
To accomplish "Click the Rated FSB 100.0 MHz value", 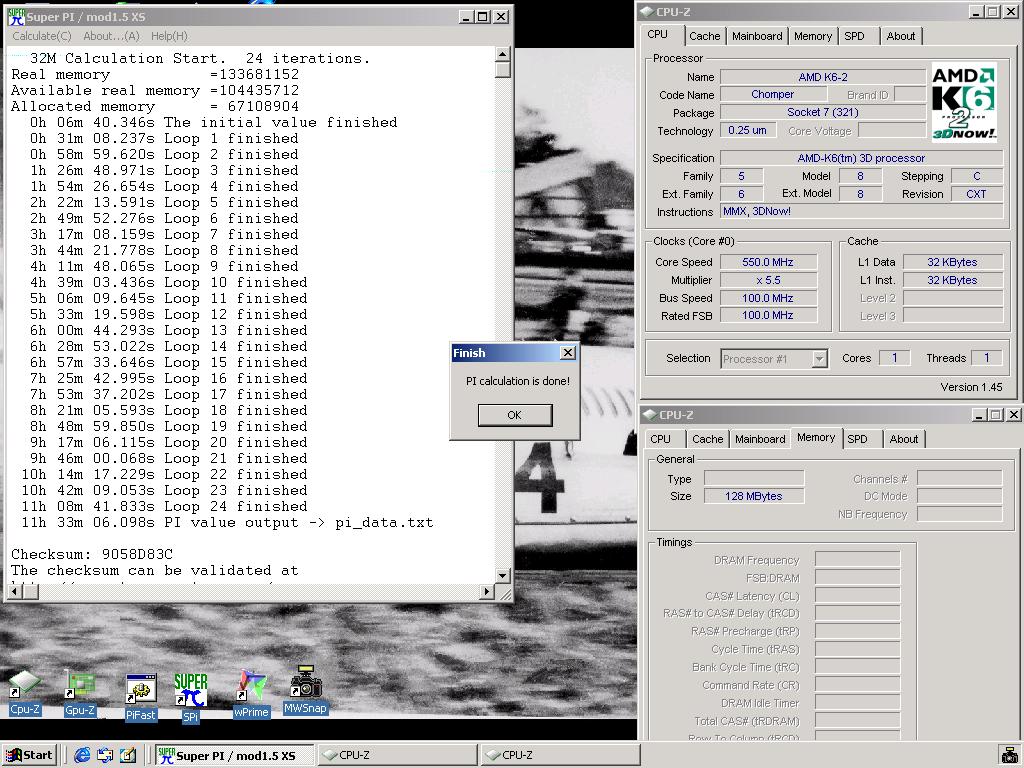I will point(768,315).
